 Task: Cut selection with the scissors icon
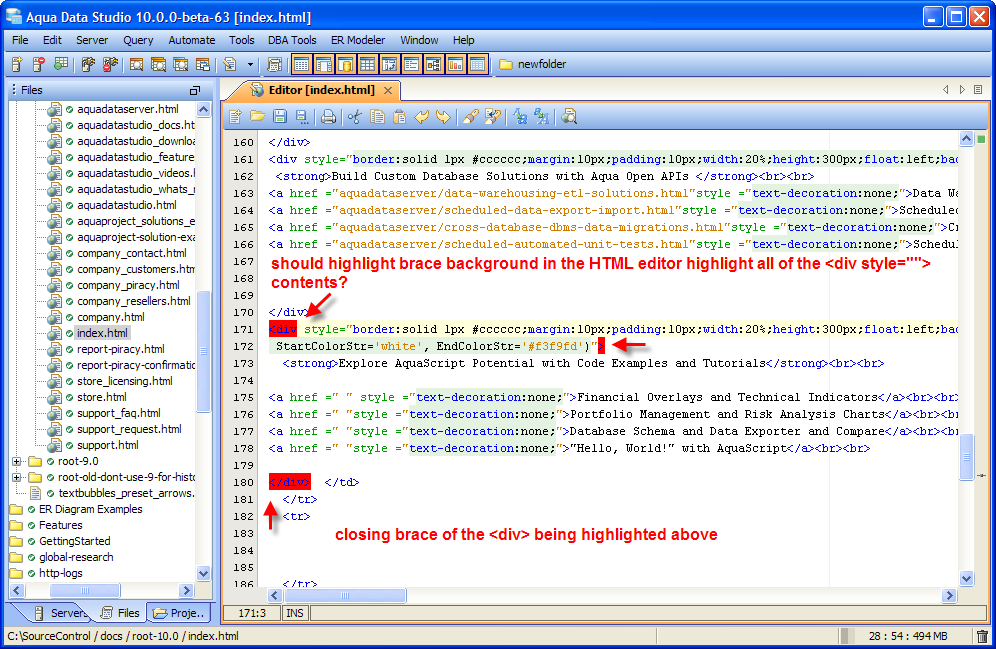[355, 117]
